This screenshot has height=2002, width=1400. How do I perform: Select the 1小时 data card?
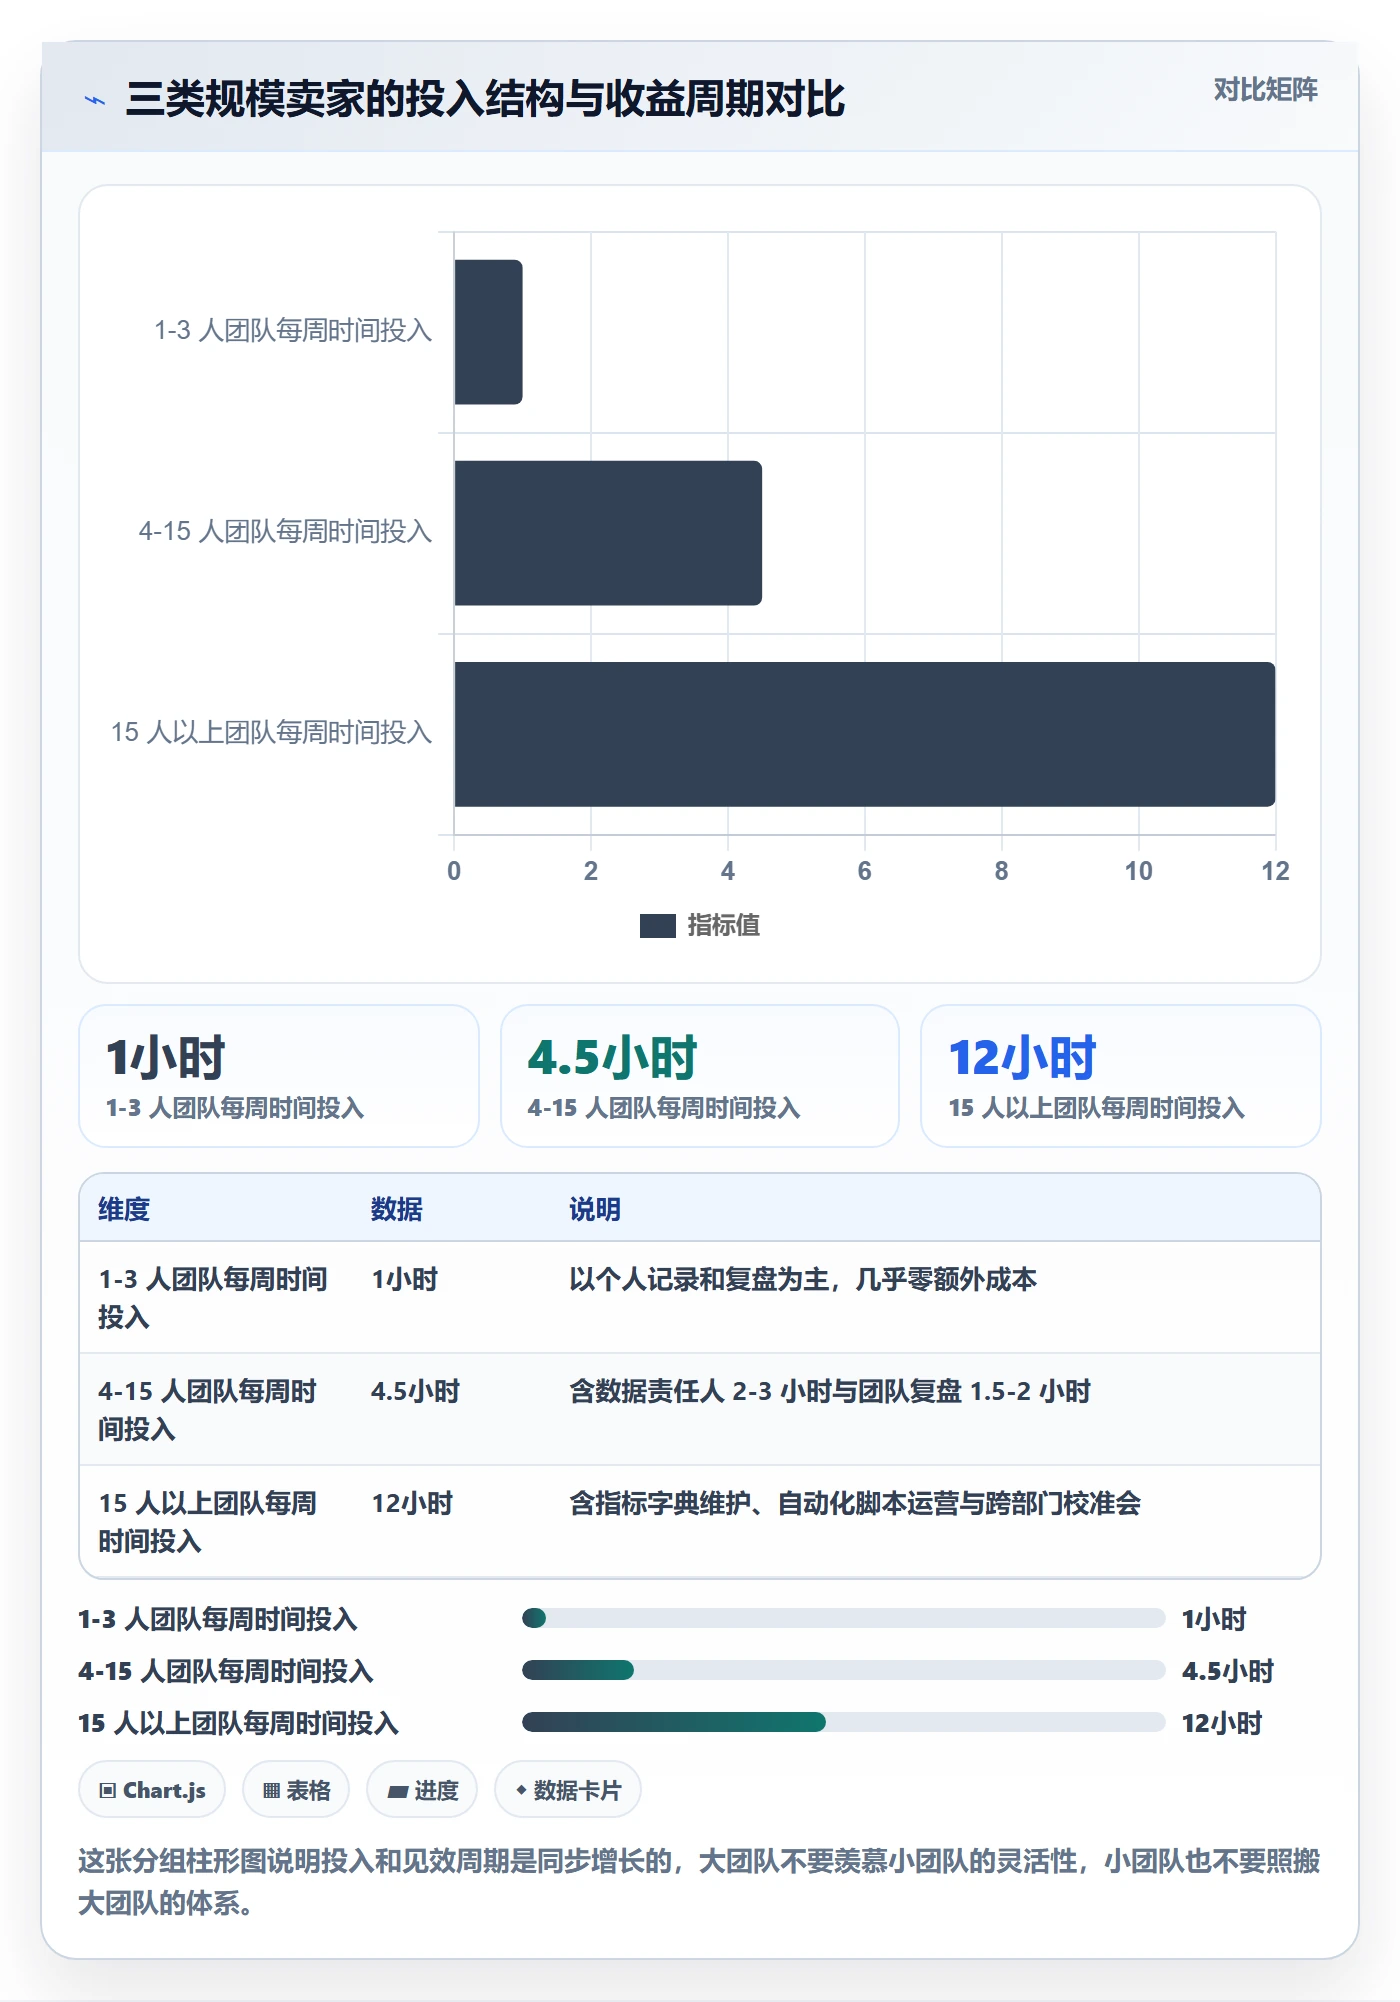click(x=279, y=1076)
